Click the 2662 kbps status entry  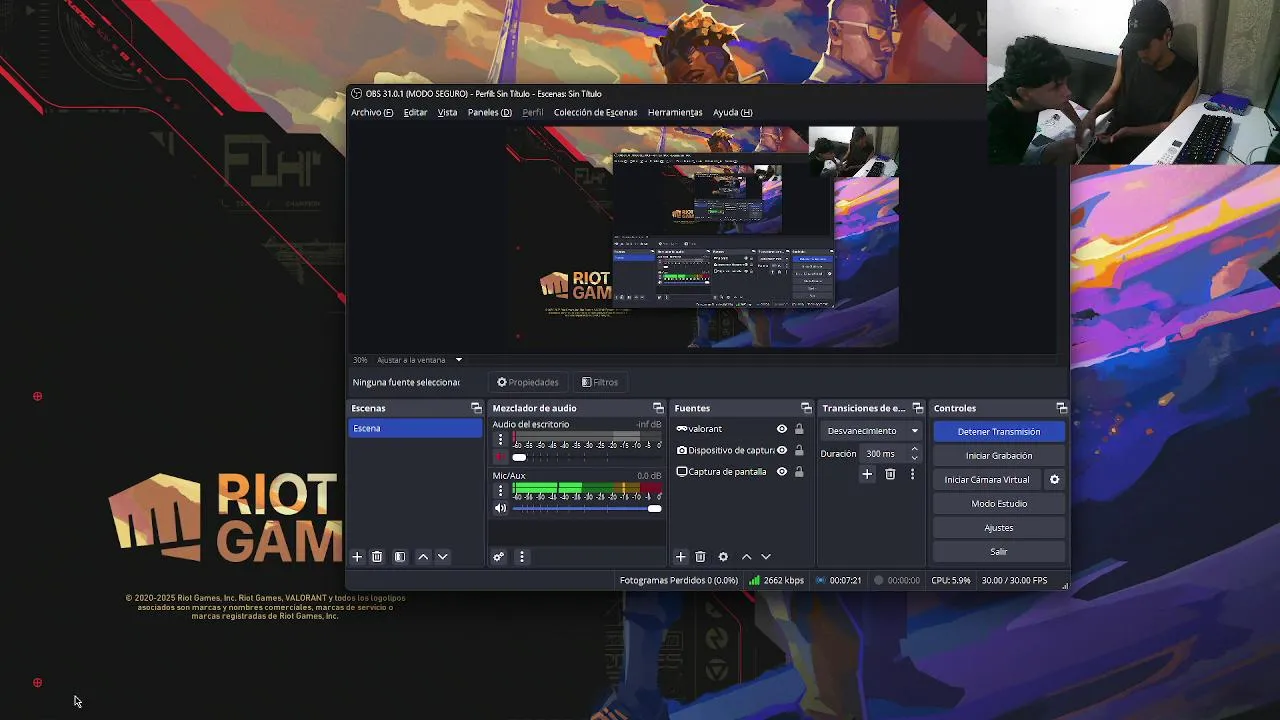[776, 580]
